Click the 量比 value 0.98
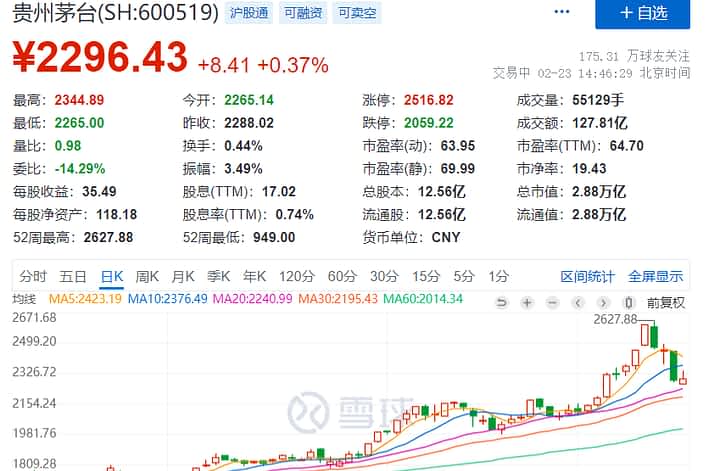Viewport: 720px width, 471px height. 68,146
